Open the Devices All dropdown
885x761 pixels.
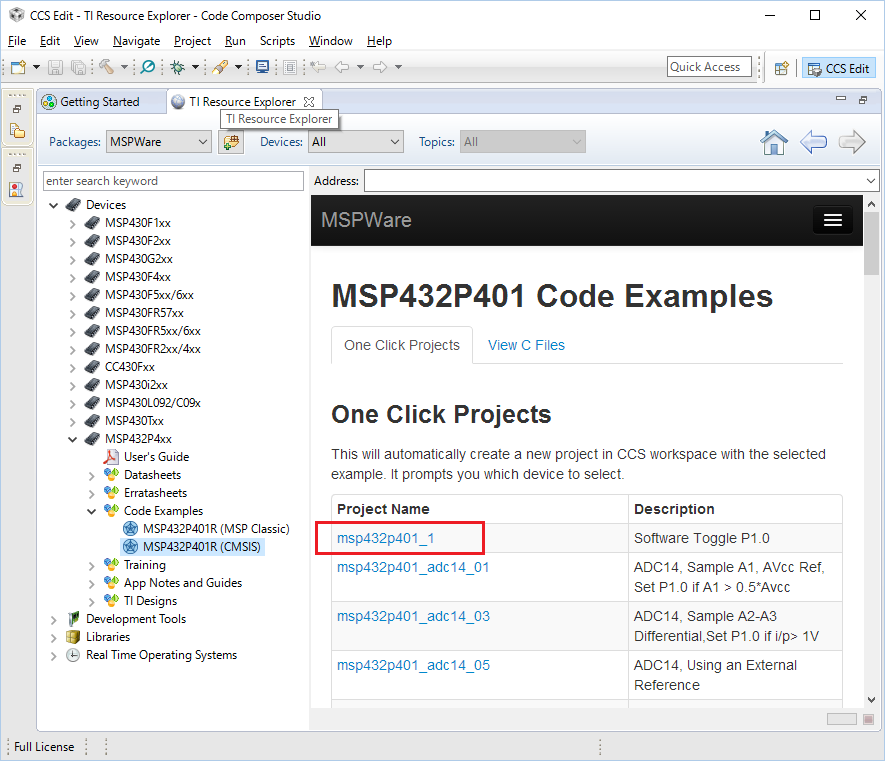click(356, 142)
